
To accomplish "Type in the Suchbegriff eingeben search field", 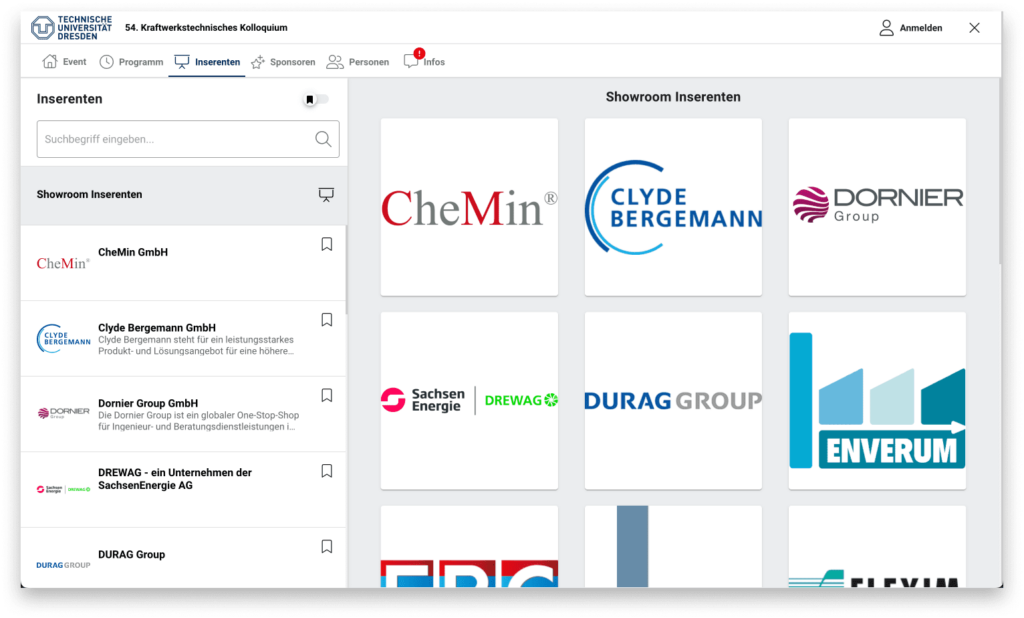I will [x=175, y=140].
